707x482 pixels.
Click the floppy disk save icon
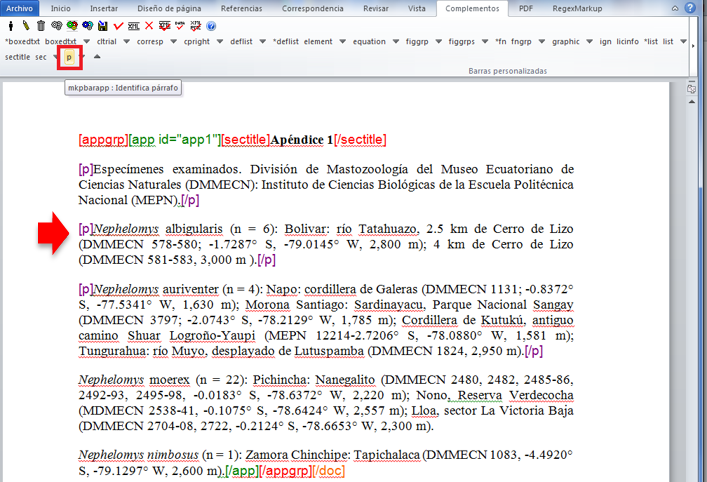click(102, 25)
